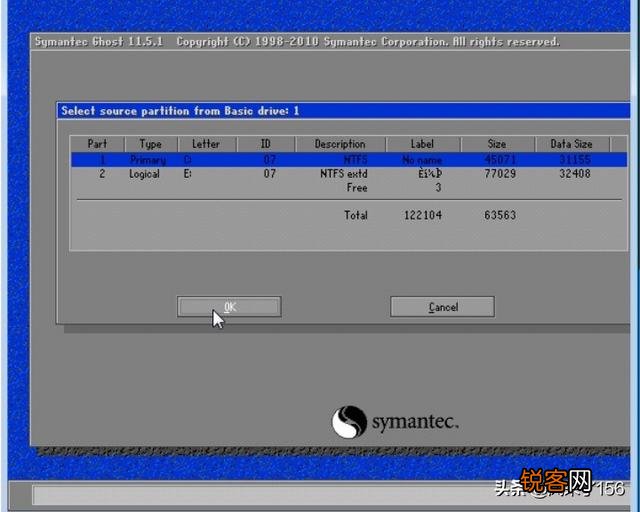Click the Total row label

click(x=356, y=215)
